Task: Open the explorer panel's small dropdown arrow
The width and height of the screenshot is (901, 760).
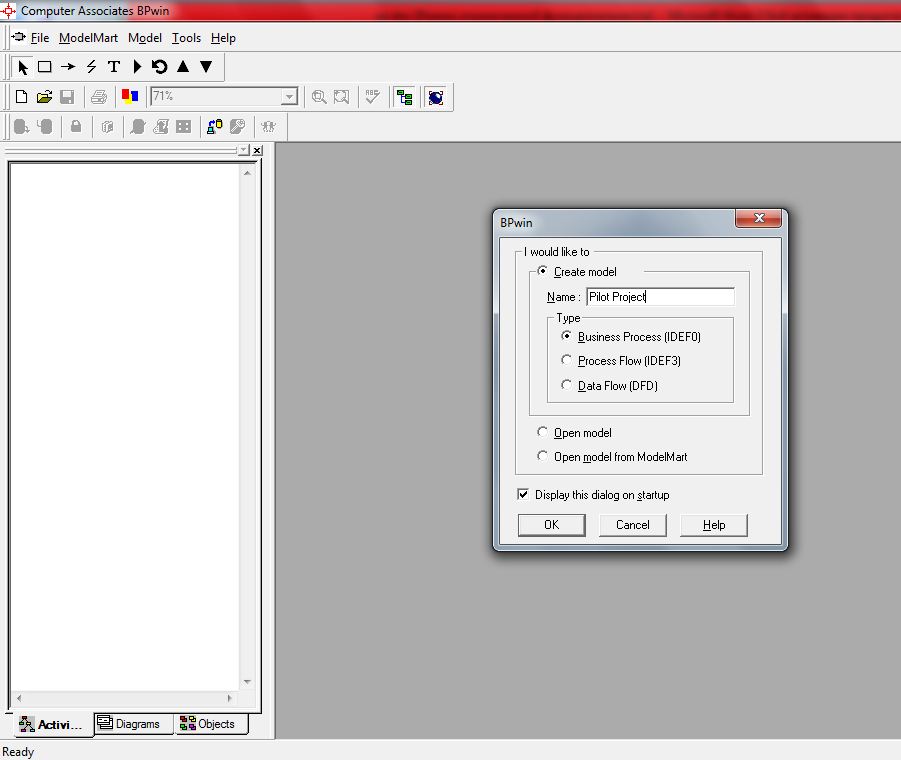Action: pos(244,150)
